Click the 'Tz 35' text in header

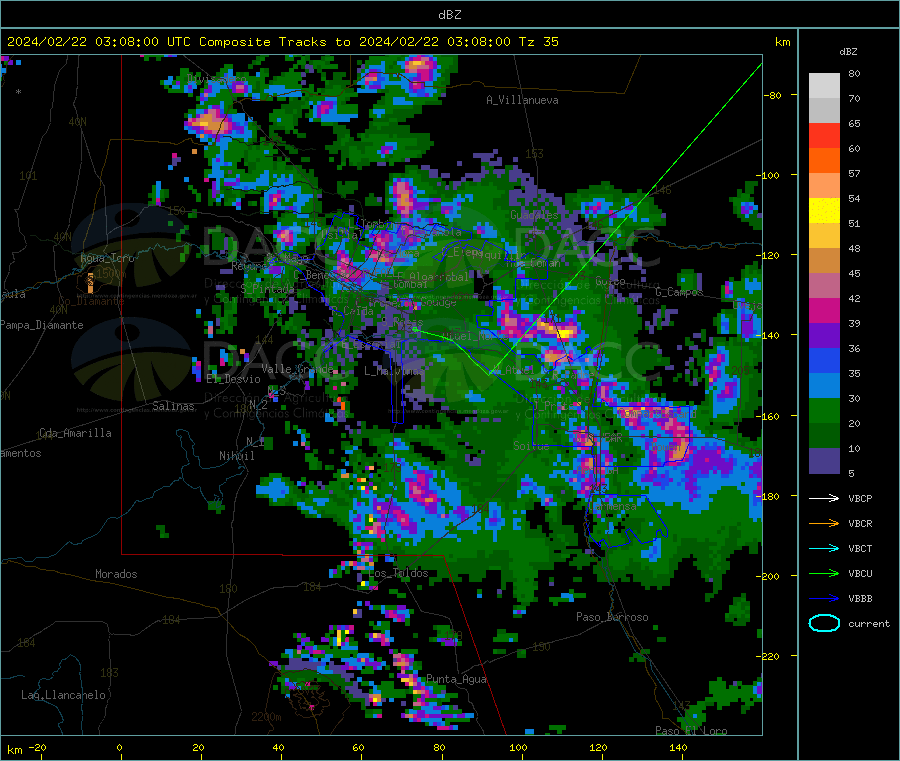538,42
